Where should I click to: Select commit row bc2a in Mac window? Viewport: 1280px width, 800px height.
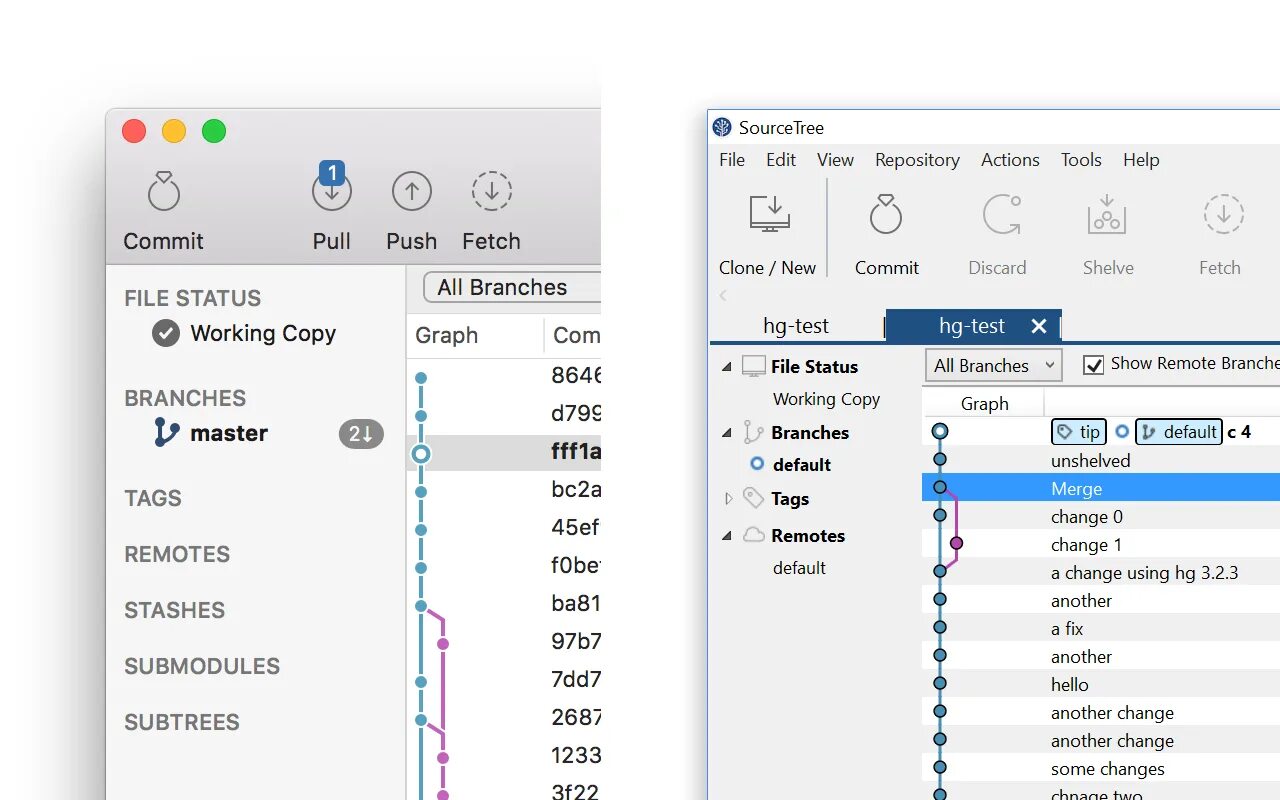[504, 490]
